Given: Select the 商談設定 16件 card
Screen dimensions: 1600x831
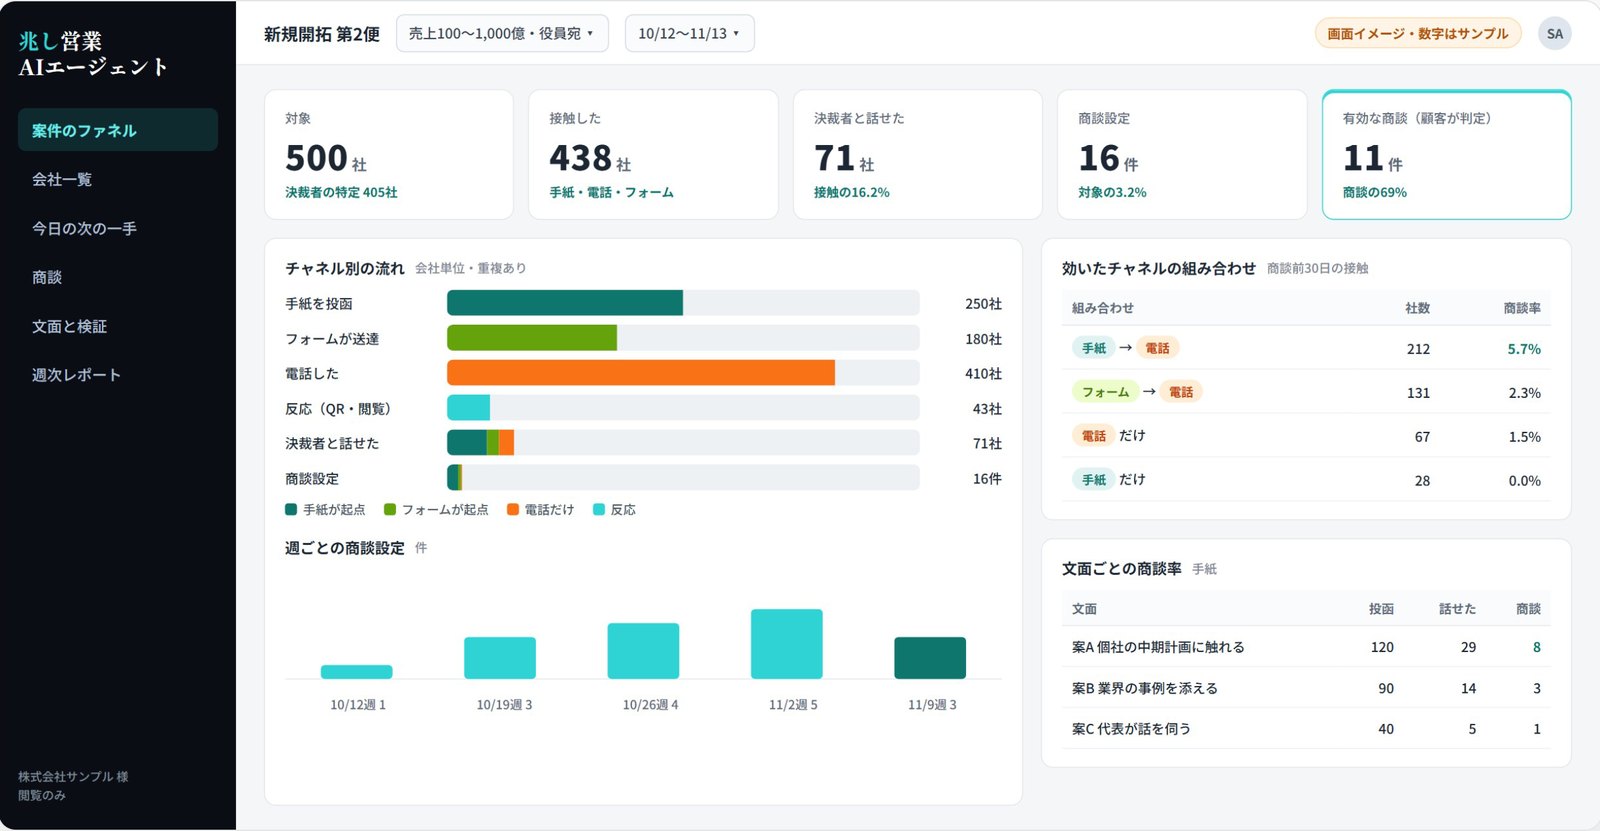Looking at the screenshot, I should (1182, 154).
